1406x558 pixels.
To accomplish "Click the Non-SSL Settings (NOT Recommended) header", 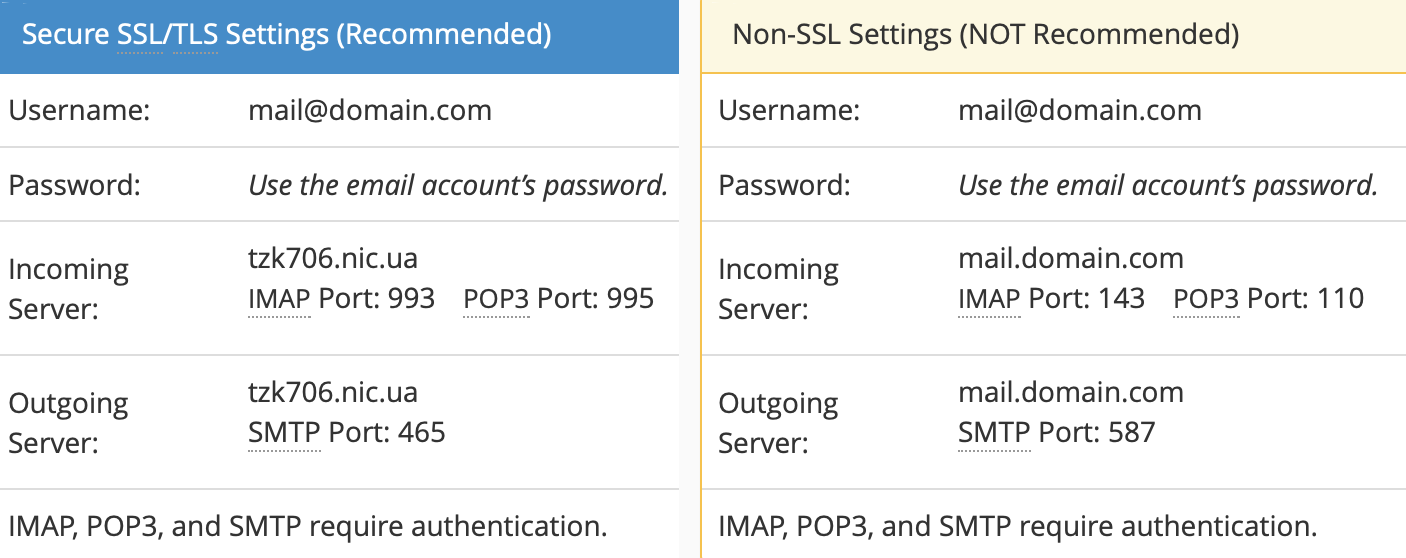I will 985,35.
